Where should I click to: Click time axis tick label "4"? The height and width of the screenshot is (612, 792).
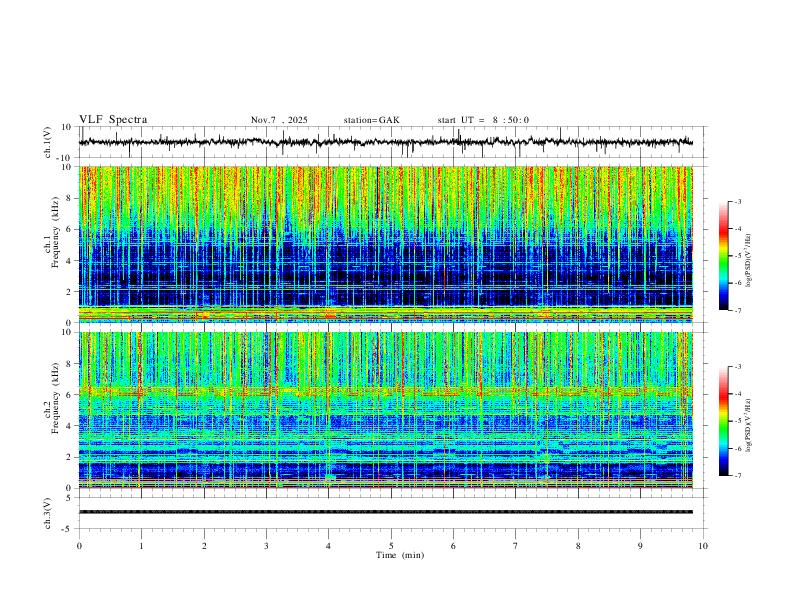tap(328, 546)
